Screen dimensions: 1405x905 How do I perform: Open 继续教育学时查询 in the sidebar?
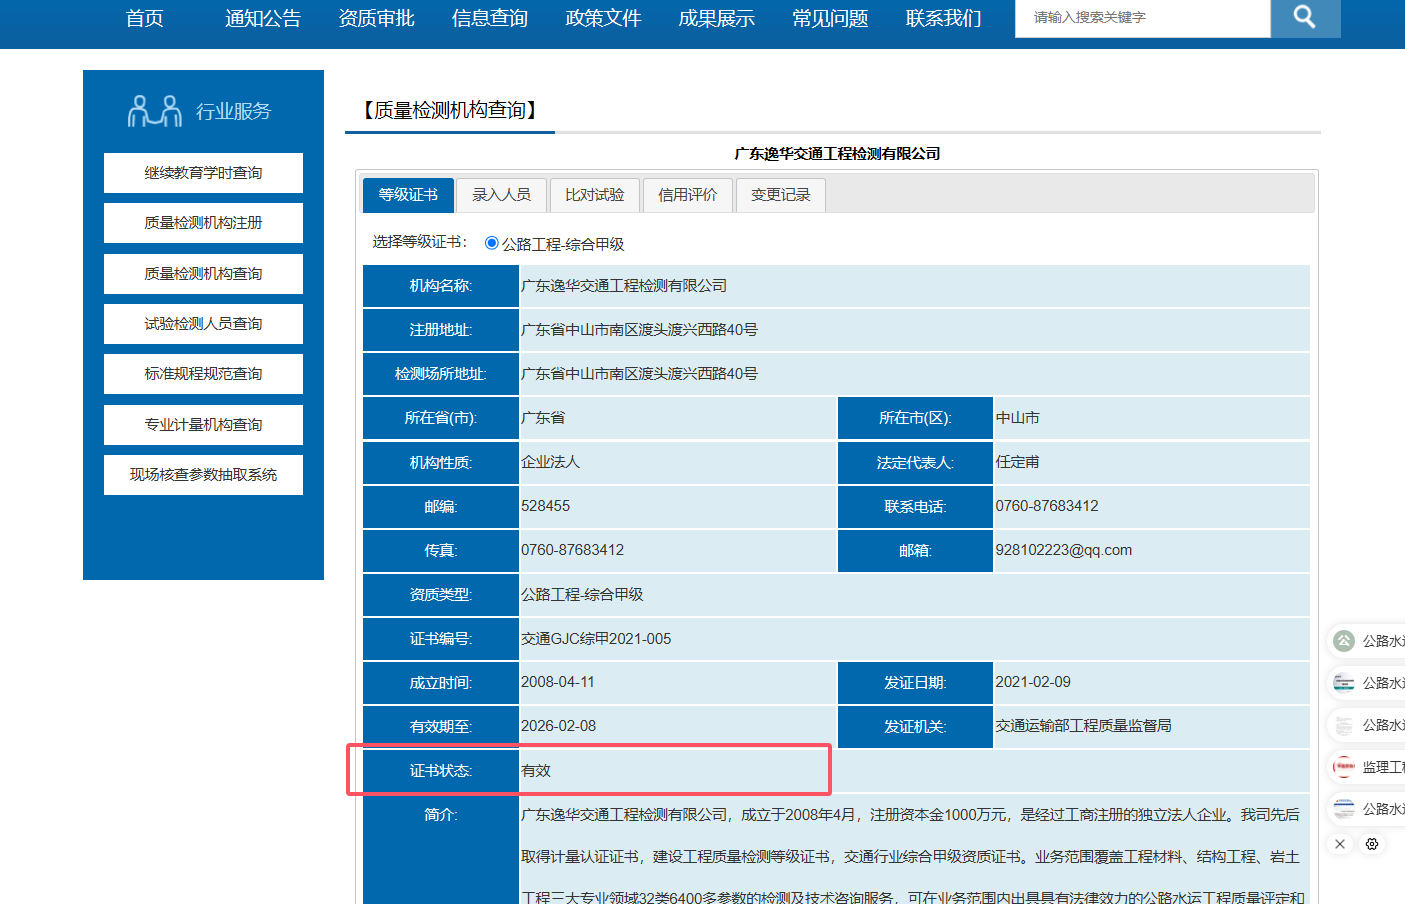tap(203, 173)
